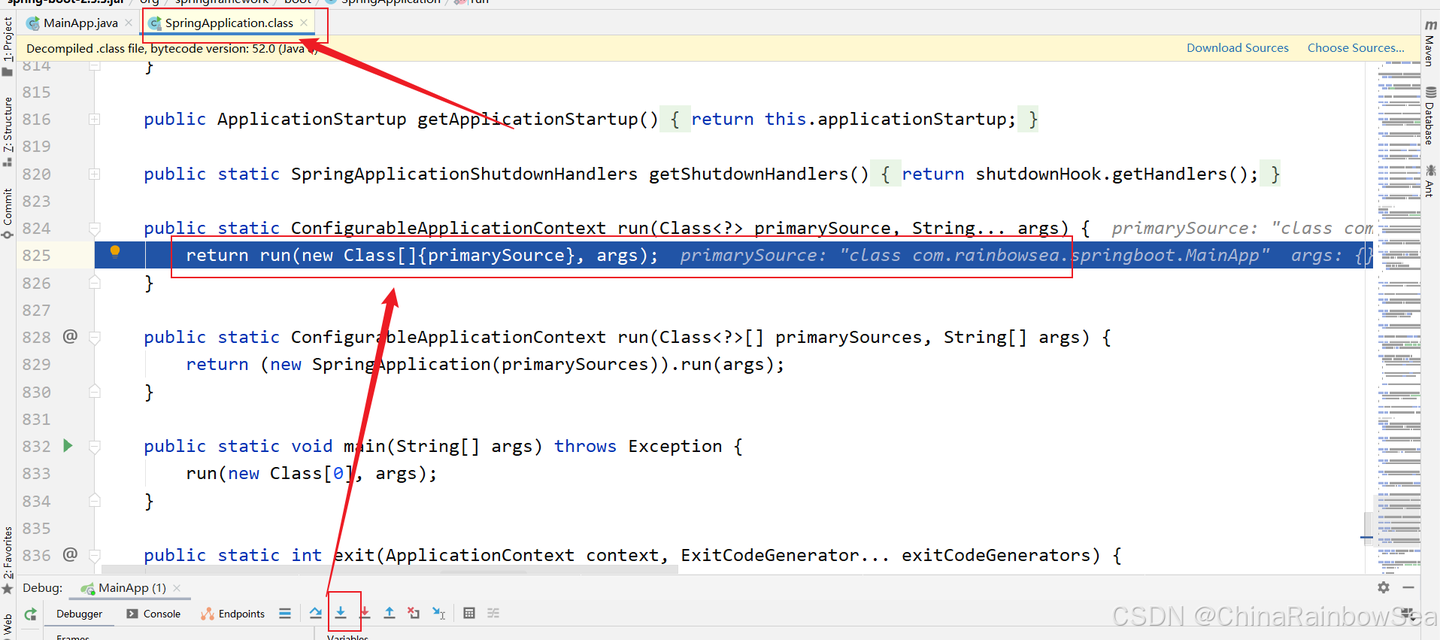Viewport: 1440px width, 640px height.
Task: Click the Step Out debugger icon
Action: coord(389,613)
